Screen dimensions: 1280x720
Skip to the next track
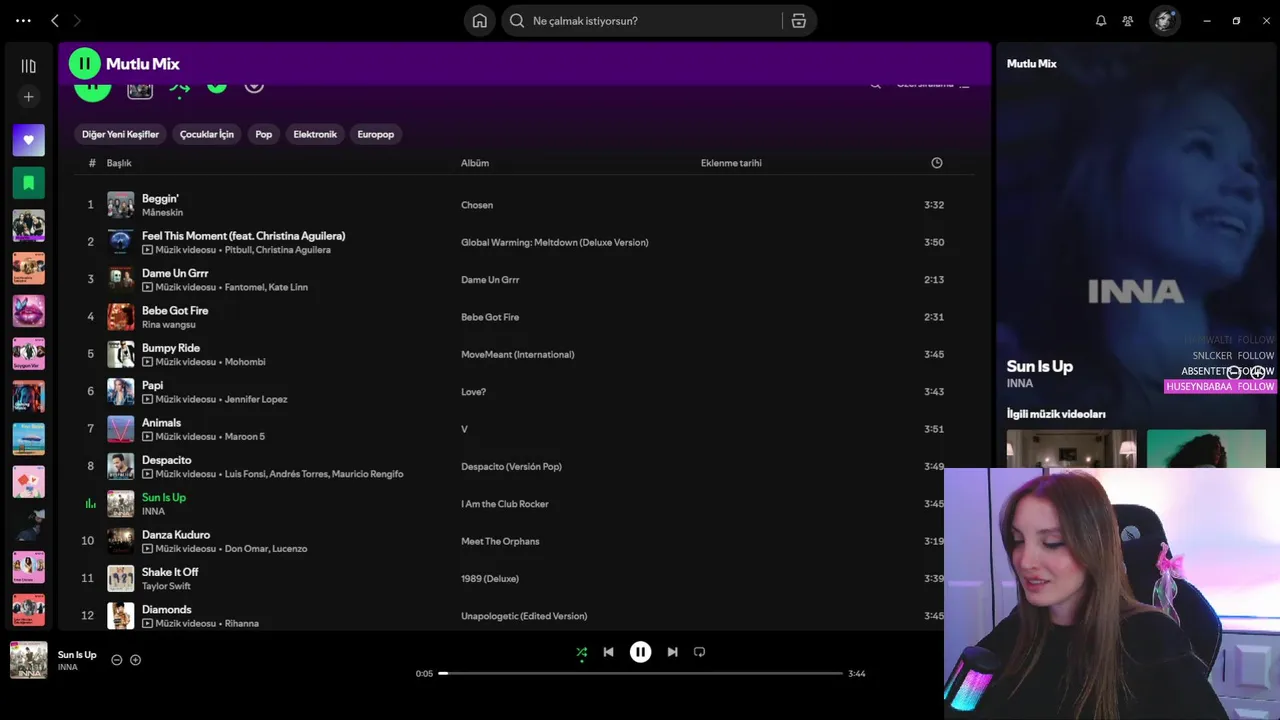[x=672, y=652]
